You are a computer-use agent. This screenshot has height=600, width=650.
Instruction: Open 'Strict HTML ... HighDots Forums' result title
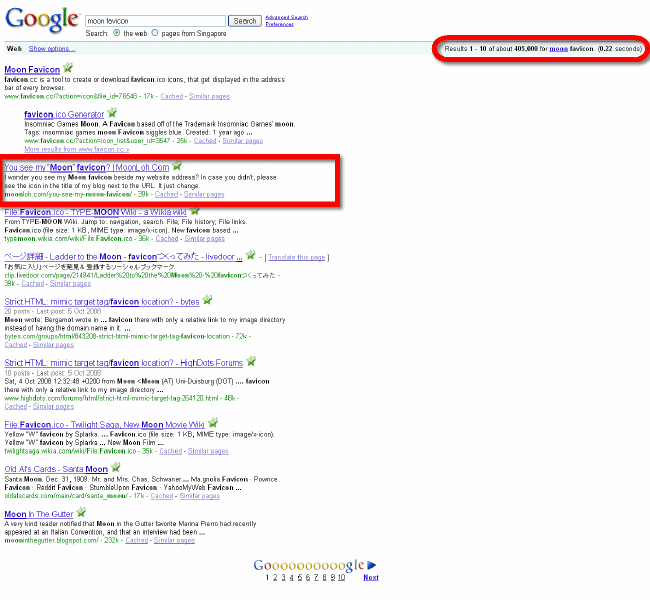pyautogui.click(x=124, y=363)
